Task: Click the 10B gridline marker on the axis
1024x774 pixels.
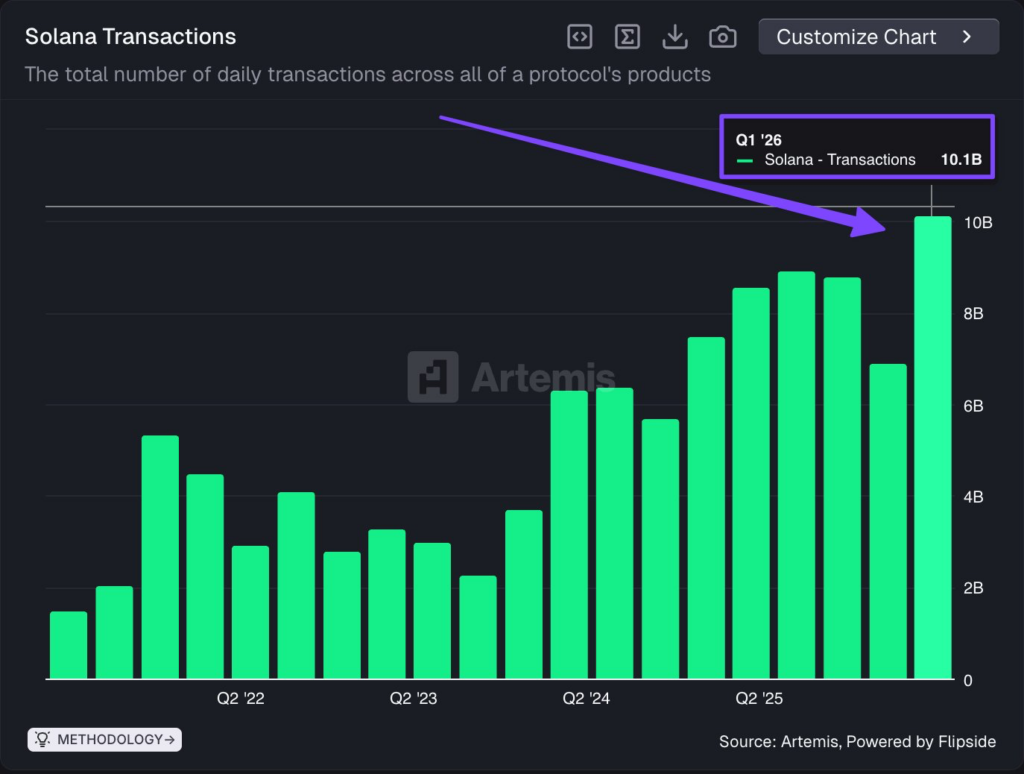Action: [x=979, y=223]
